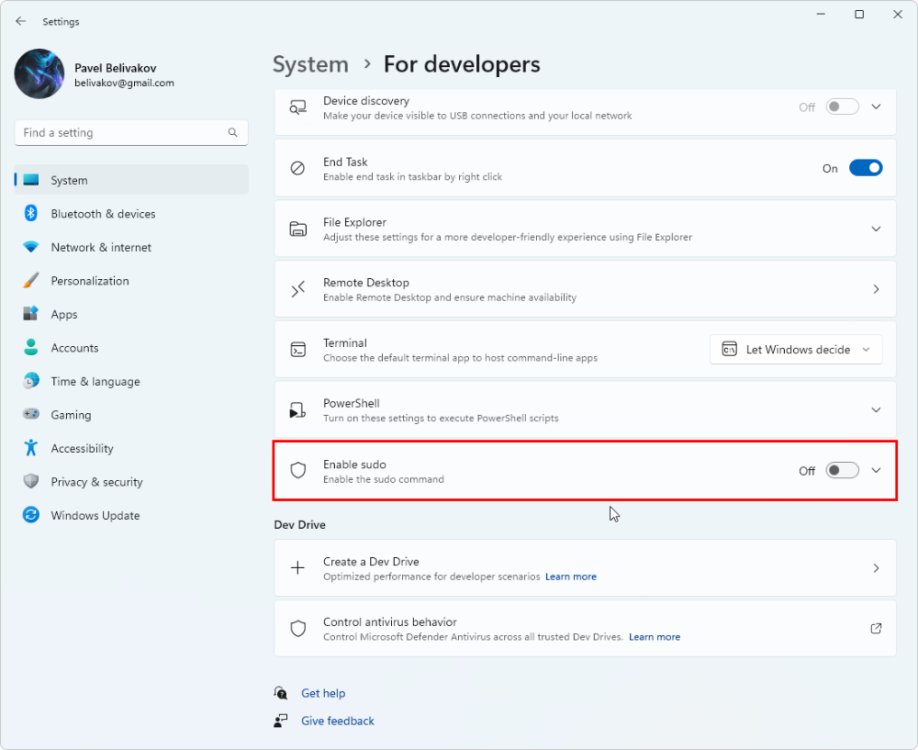Click the File Explorer folder icon
The height and width of the screenshot is (750, 918).
tap(298, 229)
